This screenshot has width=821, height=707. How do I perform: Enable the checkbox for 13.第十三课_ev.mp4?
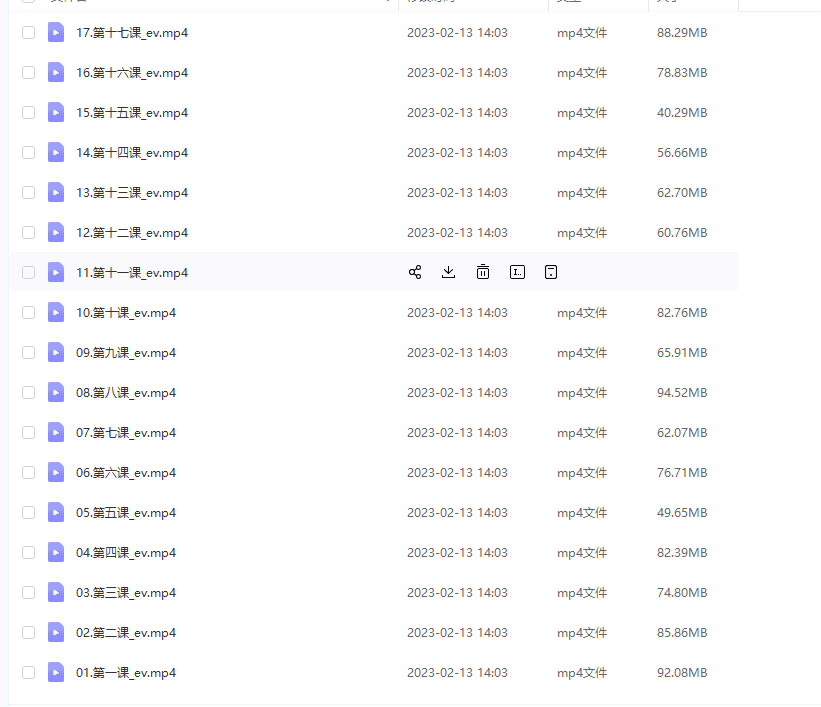point(28,193)
